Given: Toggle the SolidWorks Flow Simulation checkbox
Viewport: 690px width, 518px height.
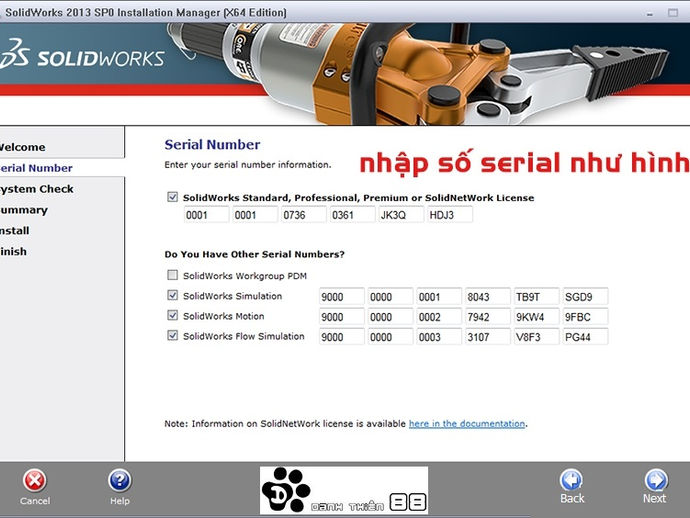Looking at the screenshot, I should 172,336.
